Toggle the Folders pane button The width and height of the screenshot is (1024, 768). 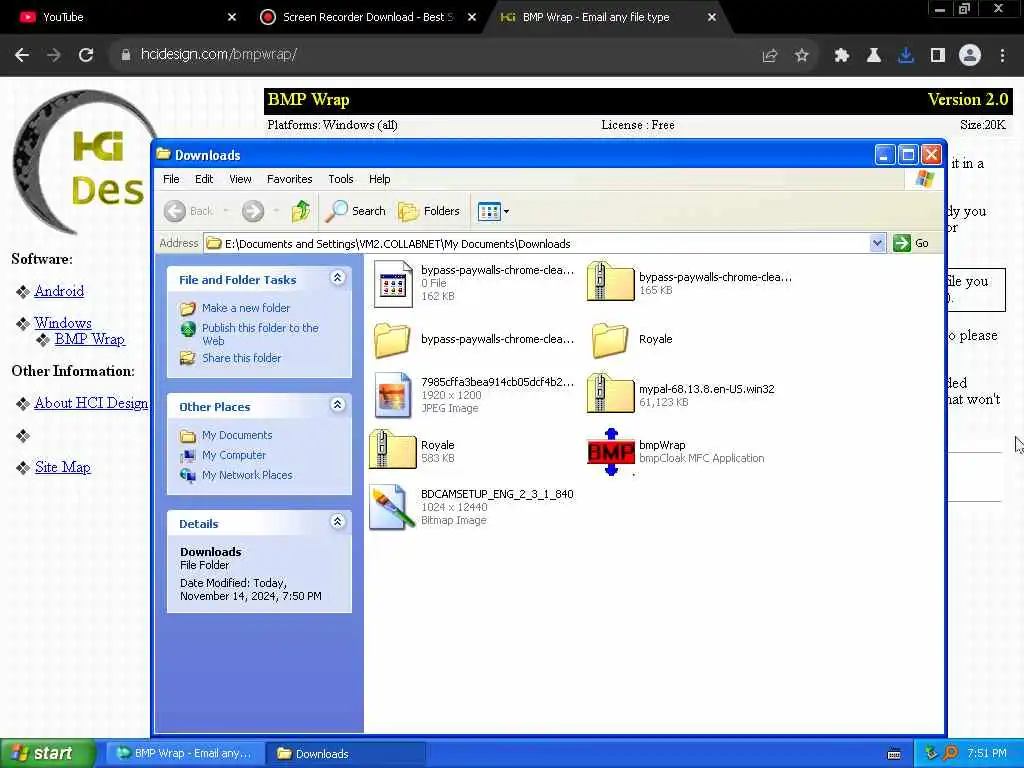tap(428, 211)
